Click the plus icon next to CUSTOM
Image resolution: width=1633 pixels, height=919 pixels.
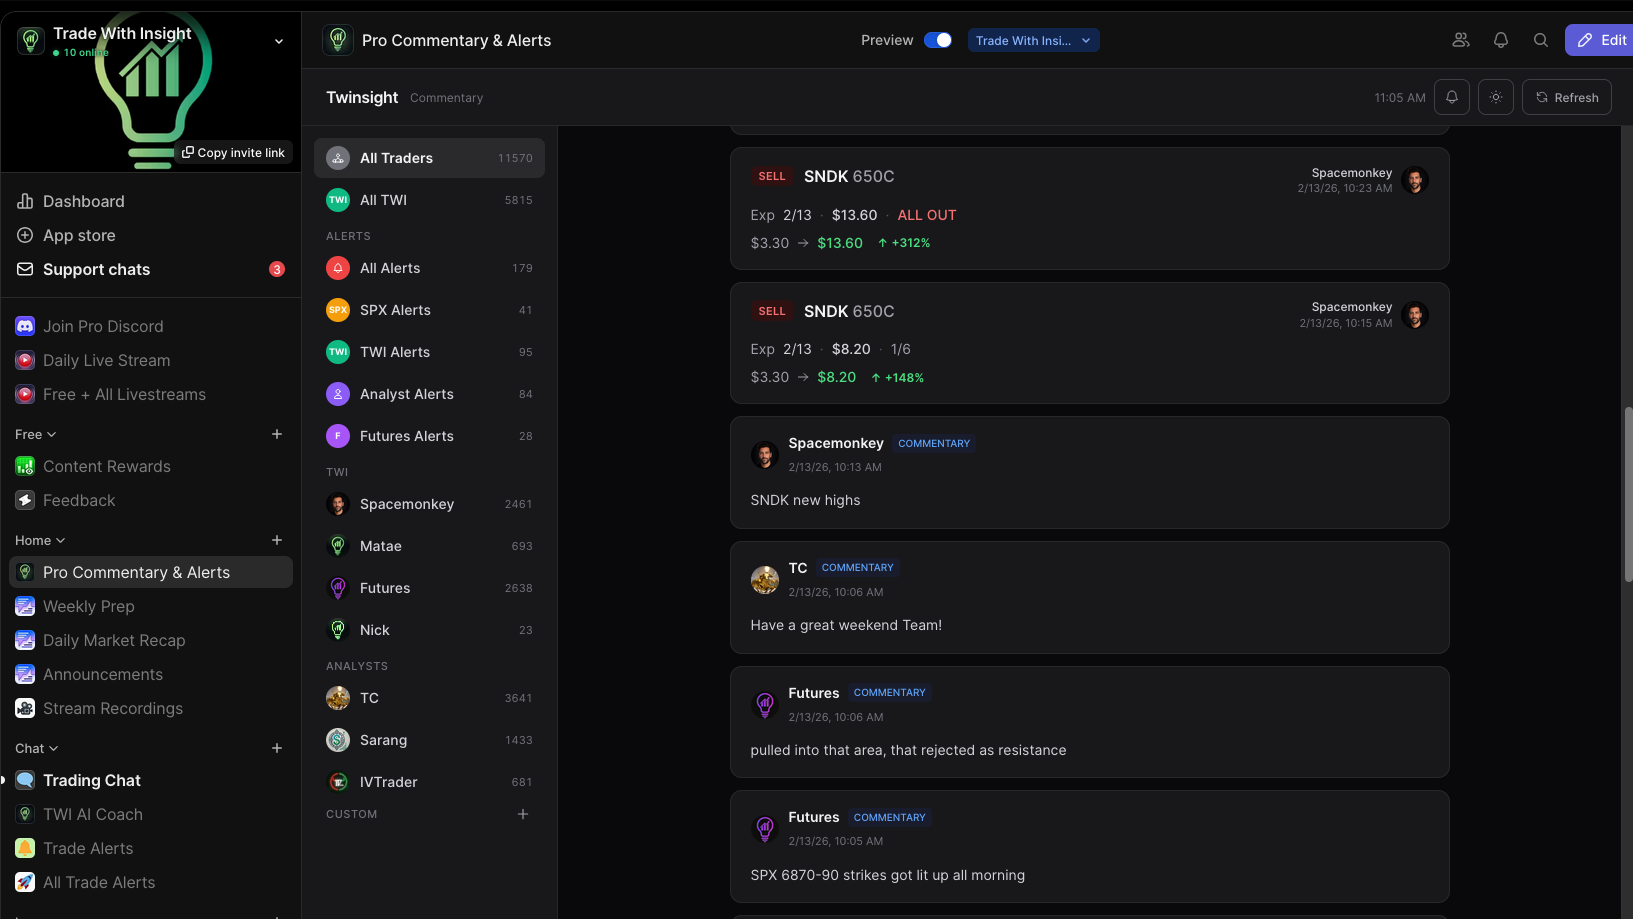(x=522, y=814)
